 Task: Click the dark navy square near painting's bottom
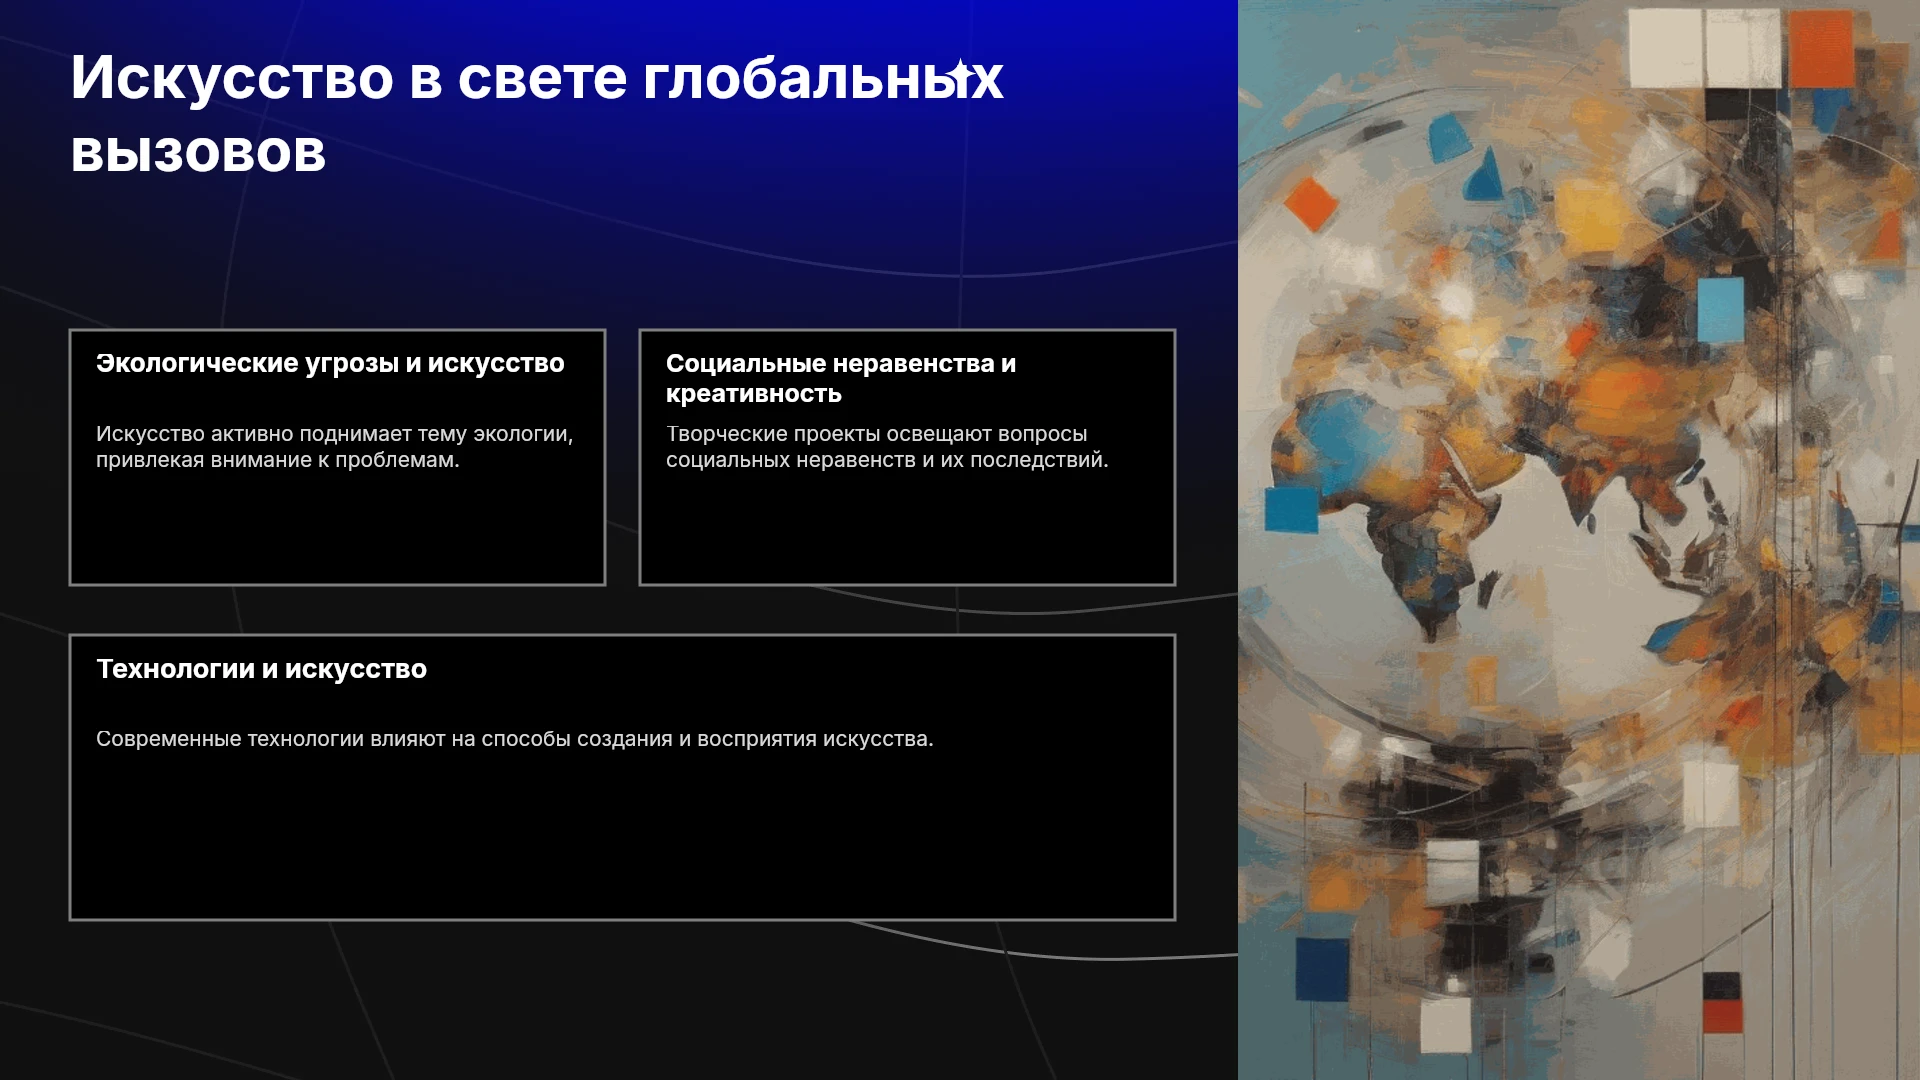[1322, 969]
